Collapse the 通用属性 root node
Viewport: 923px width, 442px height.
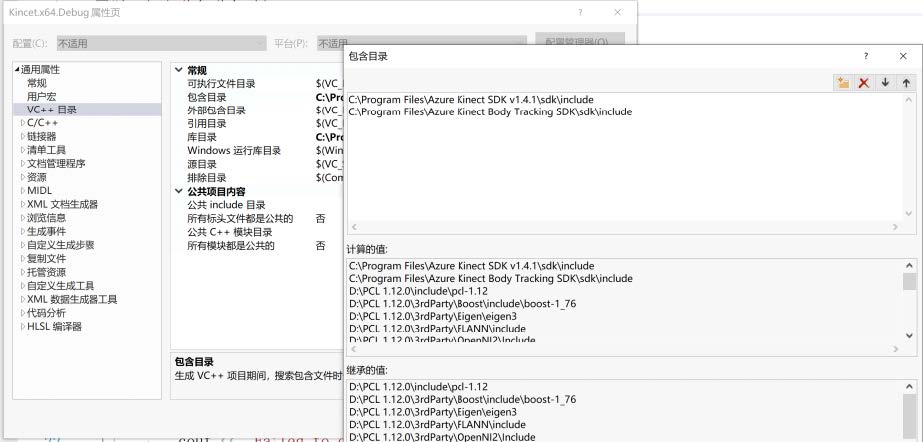point(17,69)
